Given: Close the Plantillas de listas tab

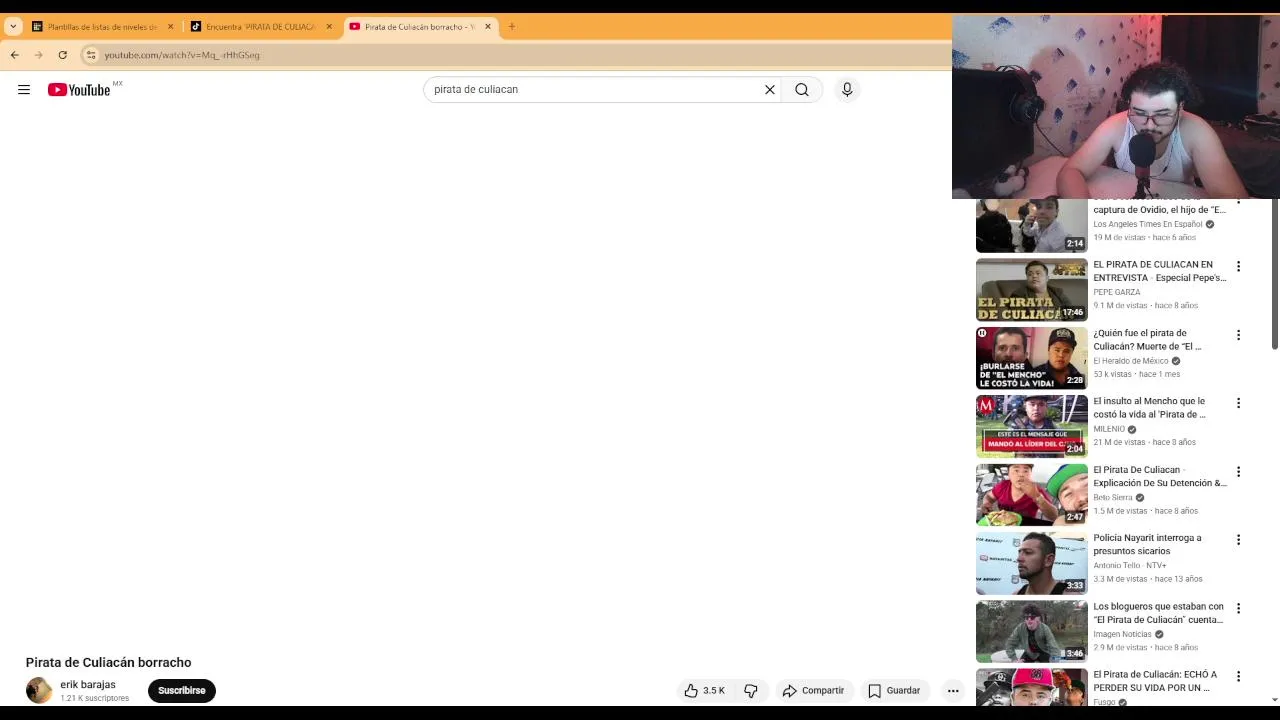Looking at the screenshot, I should click(x=171, y=27).
